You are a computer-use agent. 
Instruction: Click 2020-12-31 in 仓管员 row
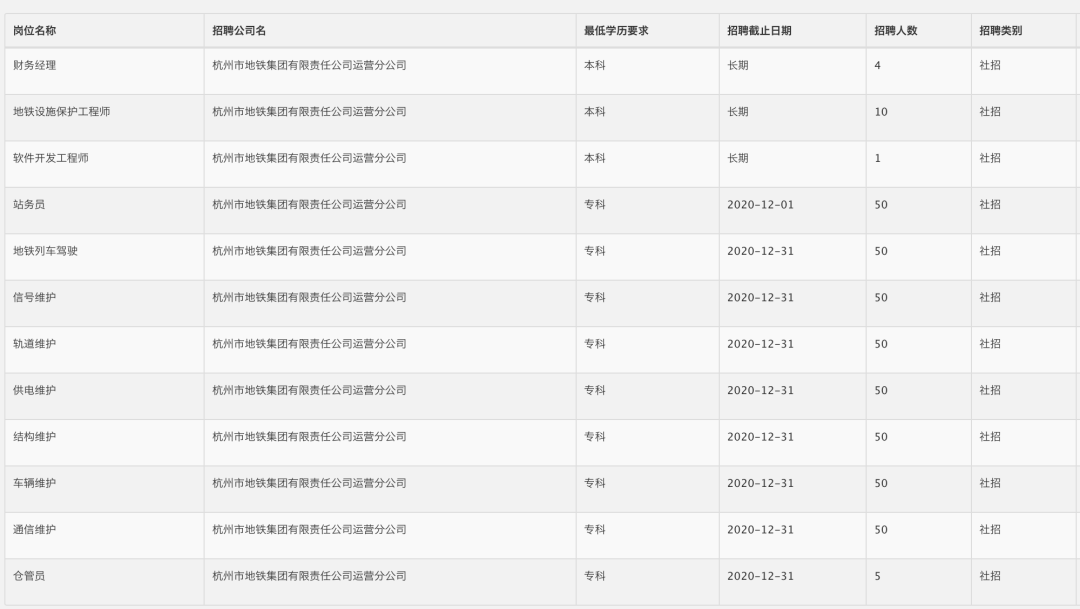760,576
